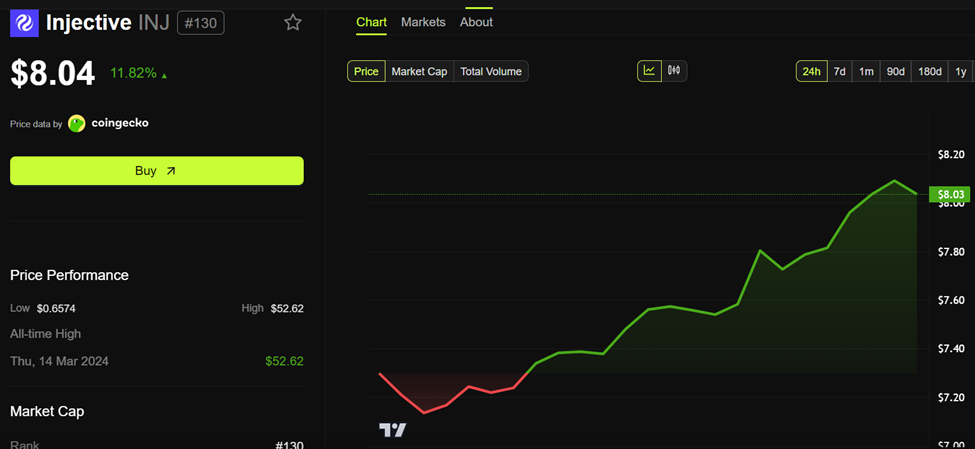Click the lowest point of the red price line

[424, 413]
